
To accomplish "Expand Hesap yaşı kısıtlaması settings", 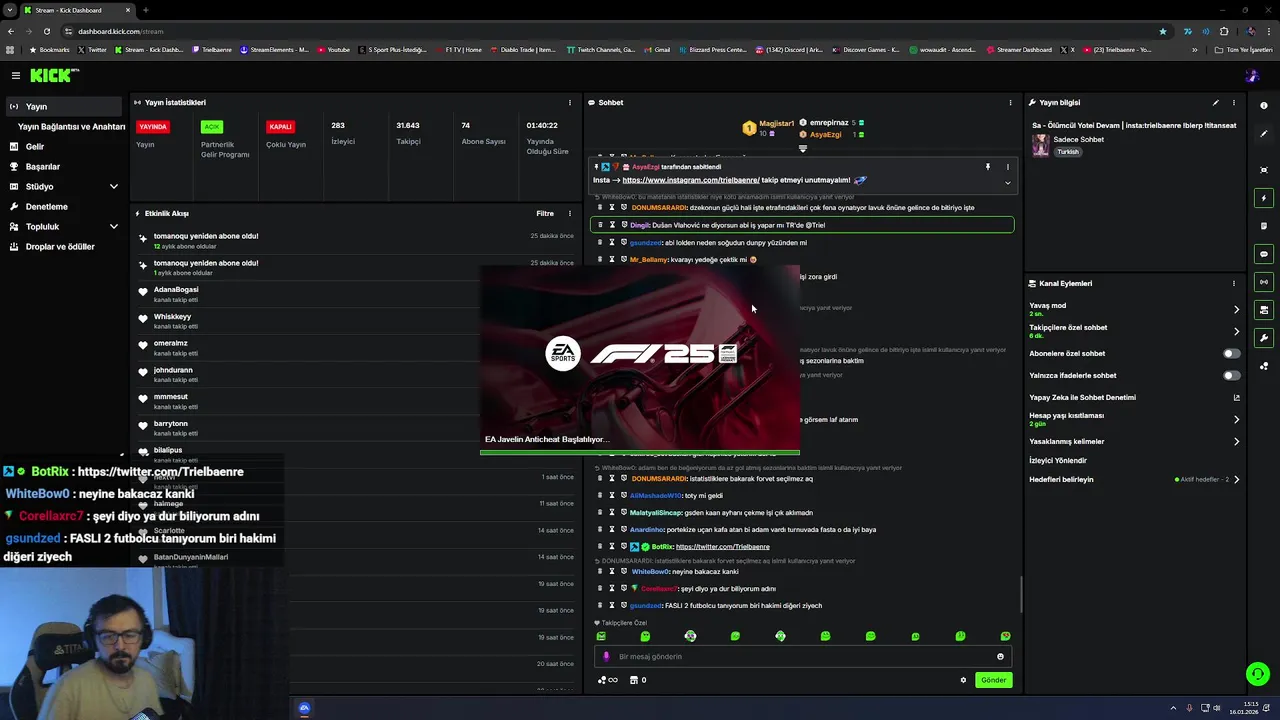I will (1236, 419).
